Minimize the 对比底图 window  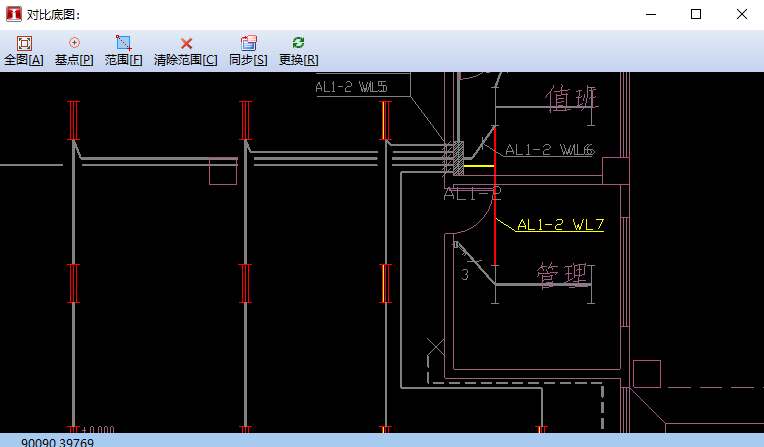tap(651, 14)
